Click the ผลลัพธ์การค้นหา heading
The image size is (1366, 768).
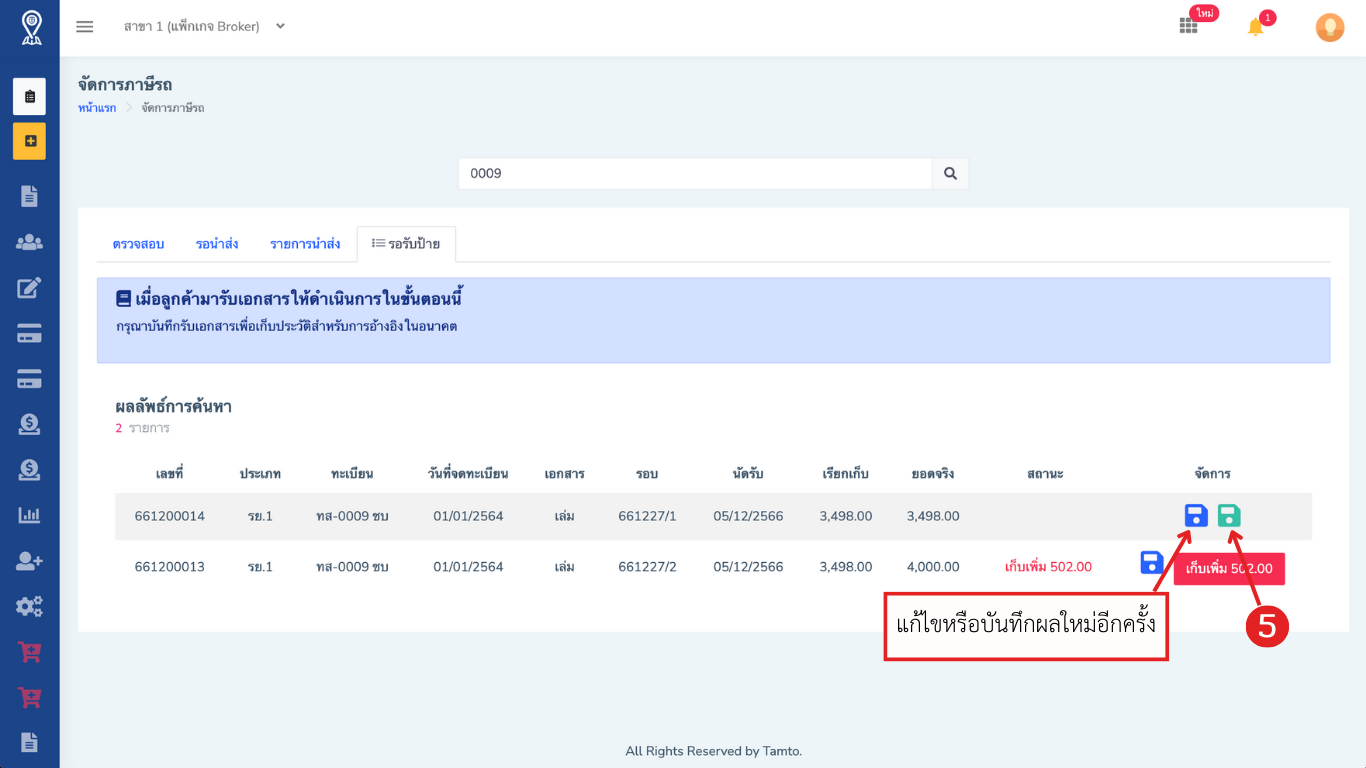pos(174,407)
